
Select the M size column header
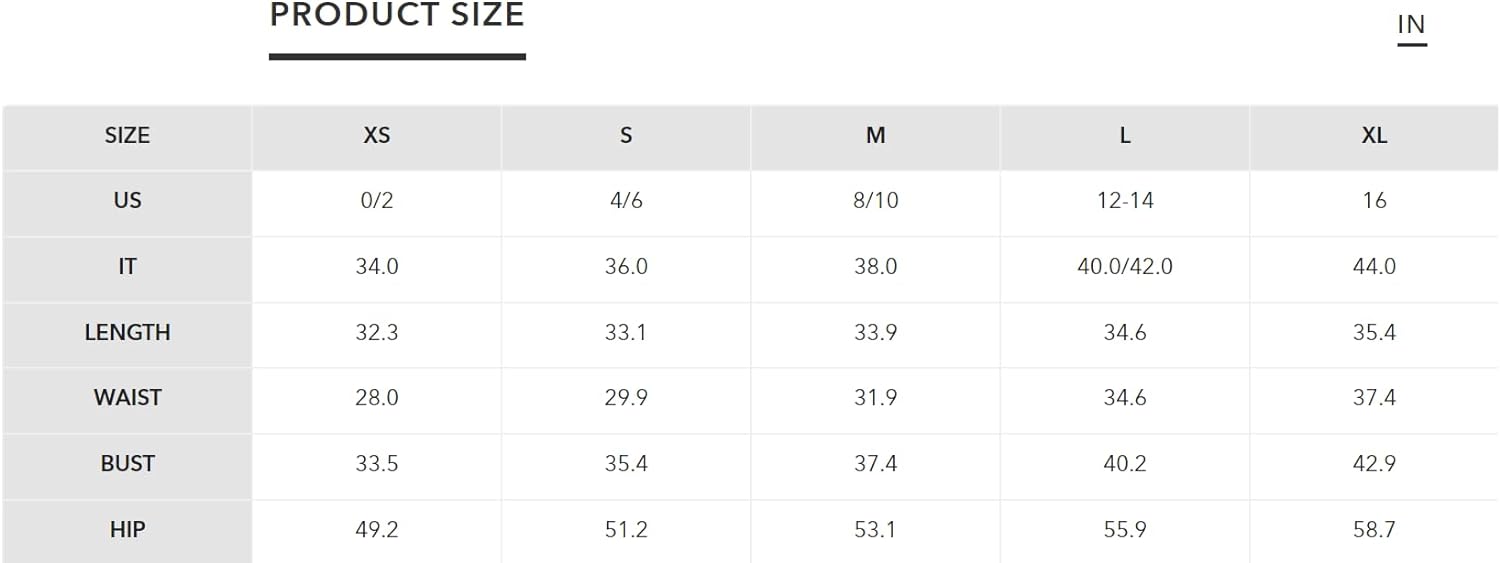tap(875, 136)
